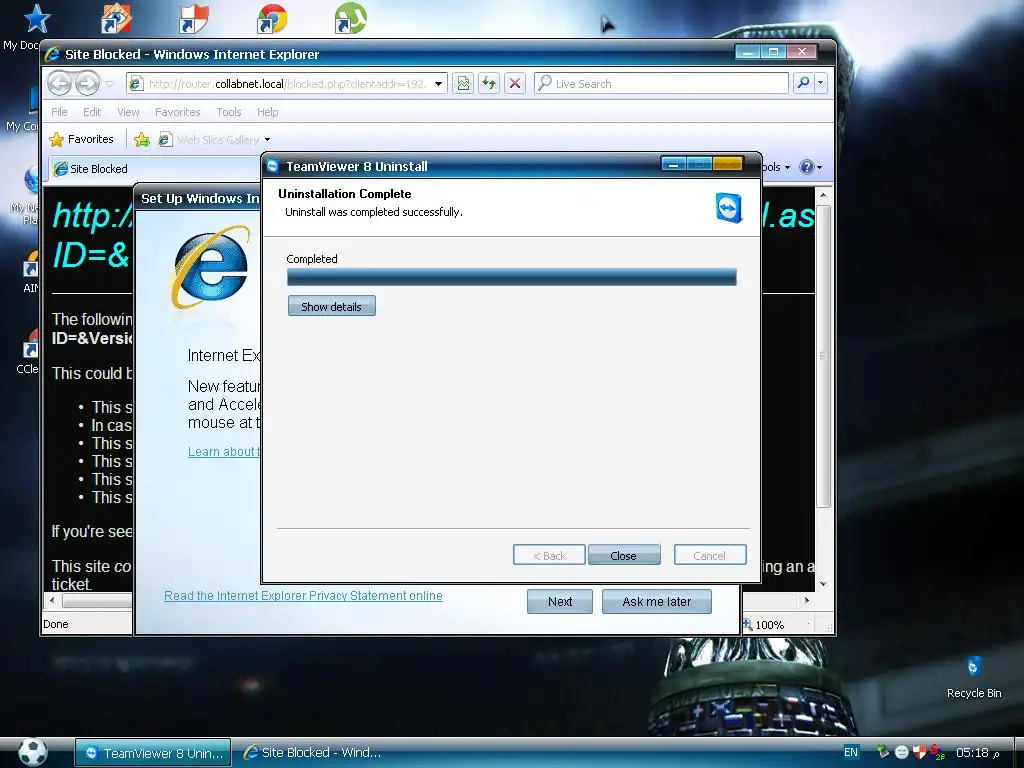The width and height of the screenshot is (1024, 768).
Task: Click the Internet Explorer Back arrow
Action: point(59,84)
